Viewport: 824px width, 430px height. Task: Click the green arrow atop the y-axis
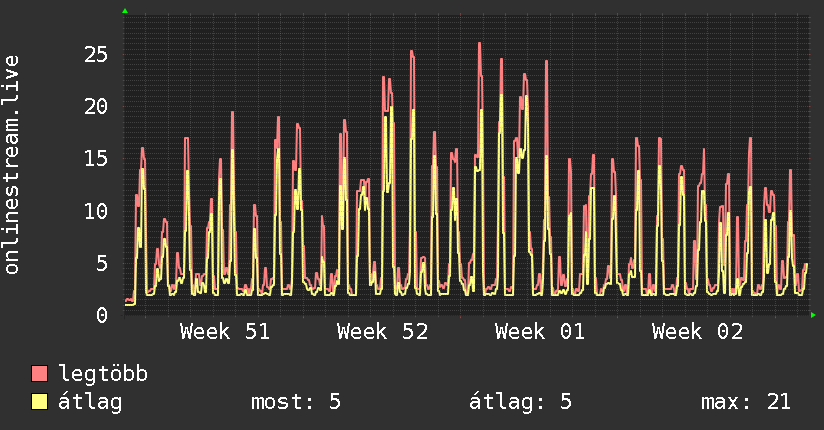(125, 11)
